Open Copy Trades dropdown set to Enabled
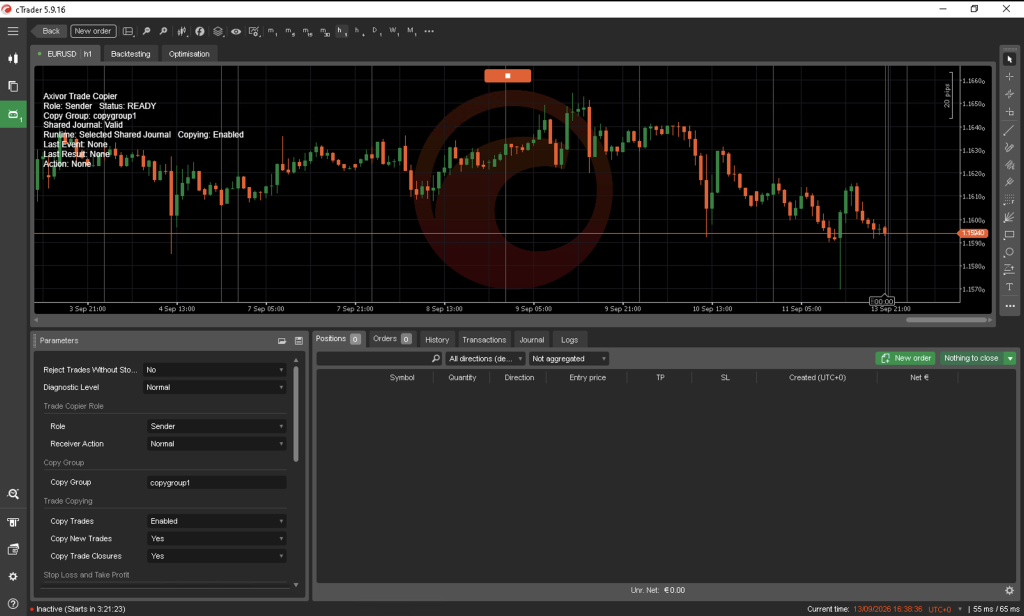Screen dimensions: 1024x616 coord(217,521)
